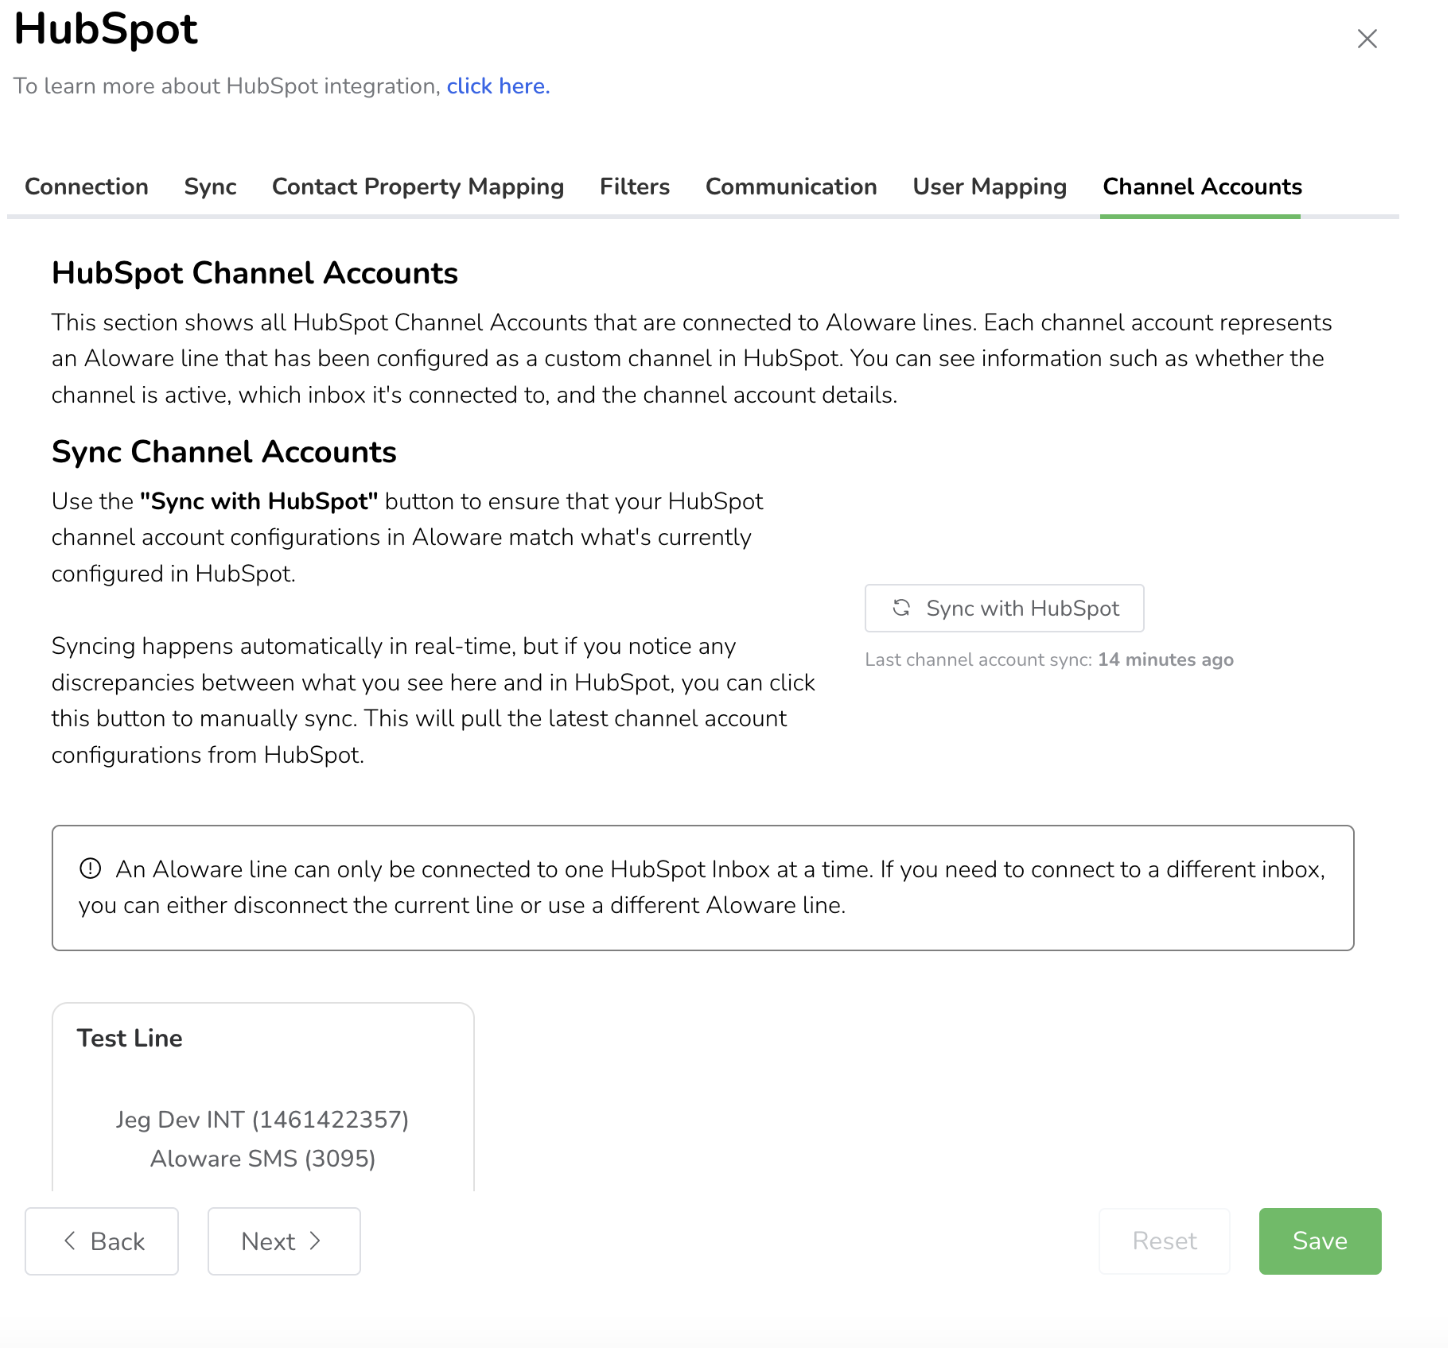Open Contact Property Mapping tab
1448x1348 pixels.
point(418,187)
